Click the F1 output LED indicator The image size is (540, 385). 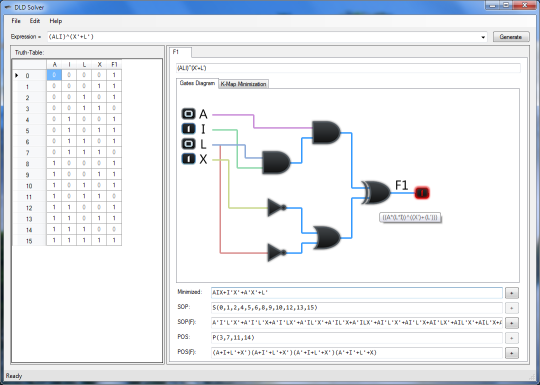coord(422,193)
